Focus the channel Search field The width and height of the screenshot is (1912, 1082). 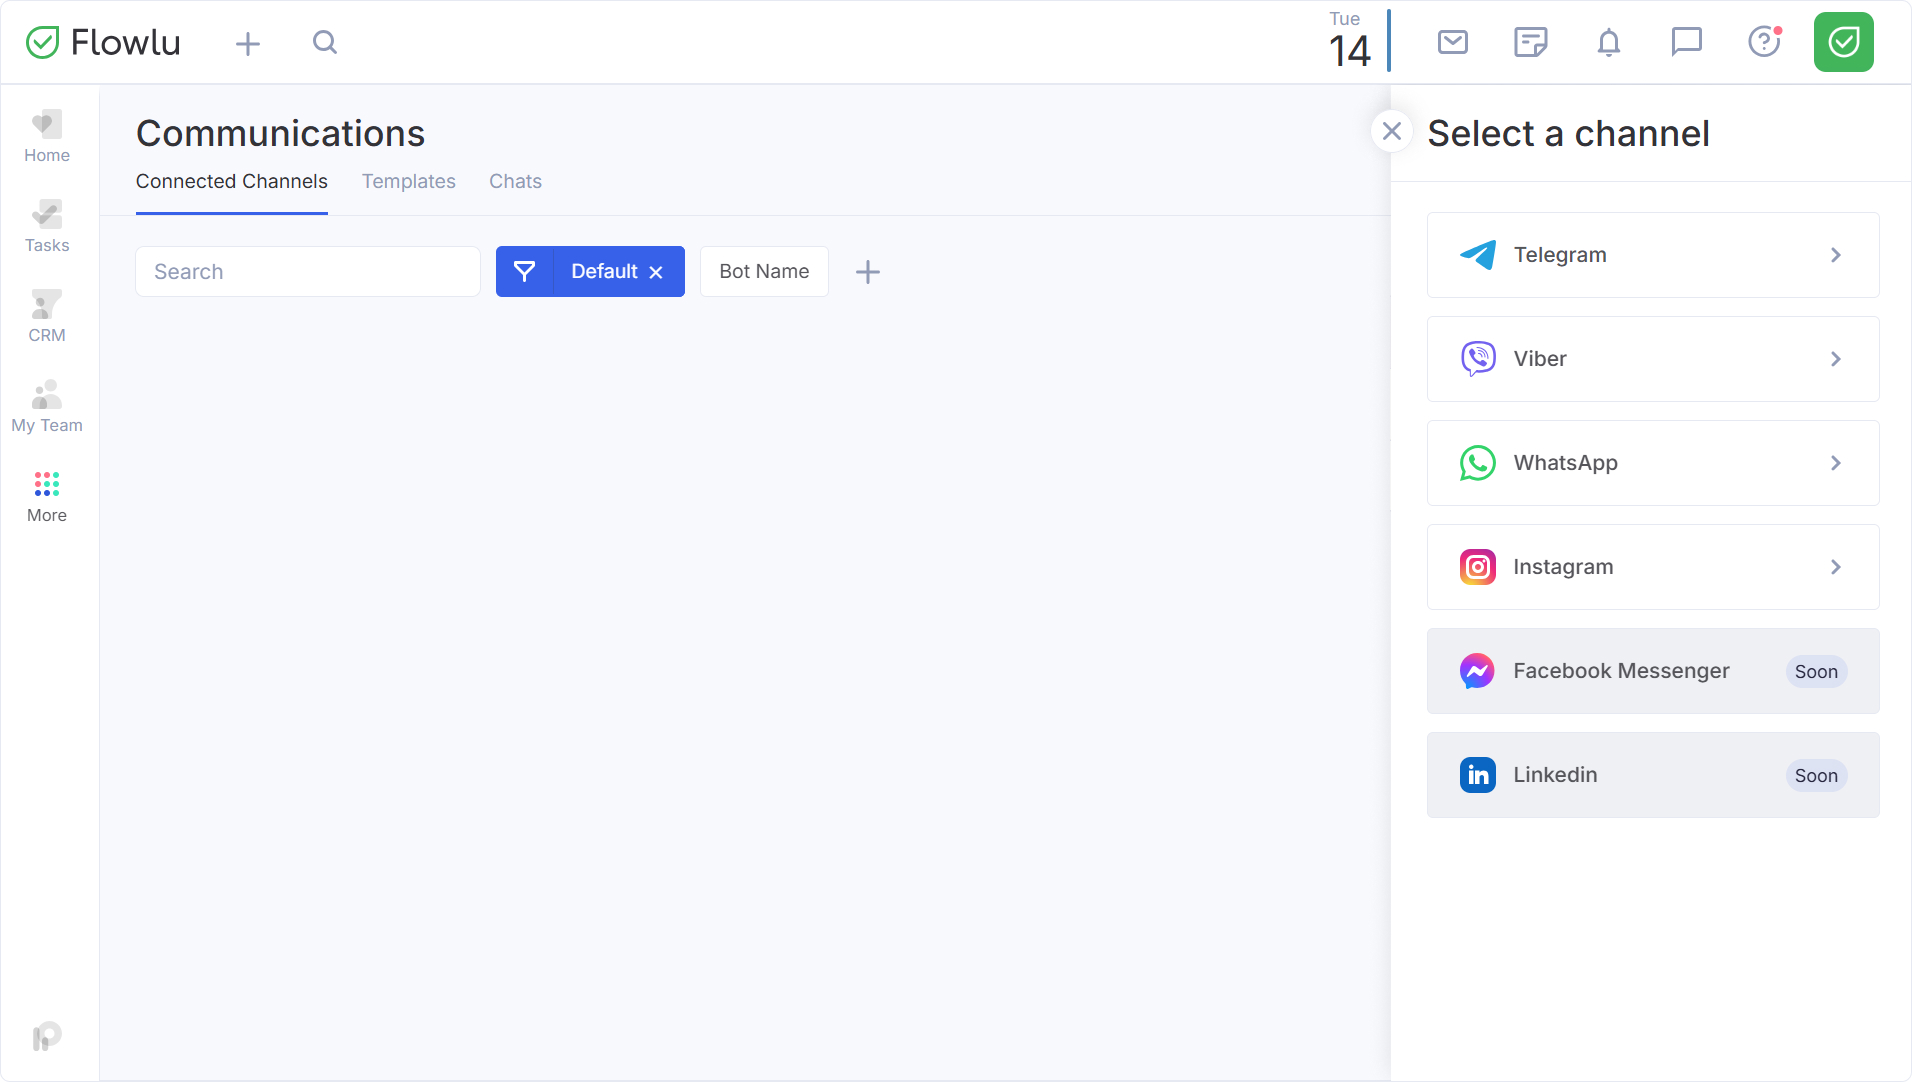click(x=308, y=272)
